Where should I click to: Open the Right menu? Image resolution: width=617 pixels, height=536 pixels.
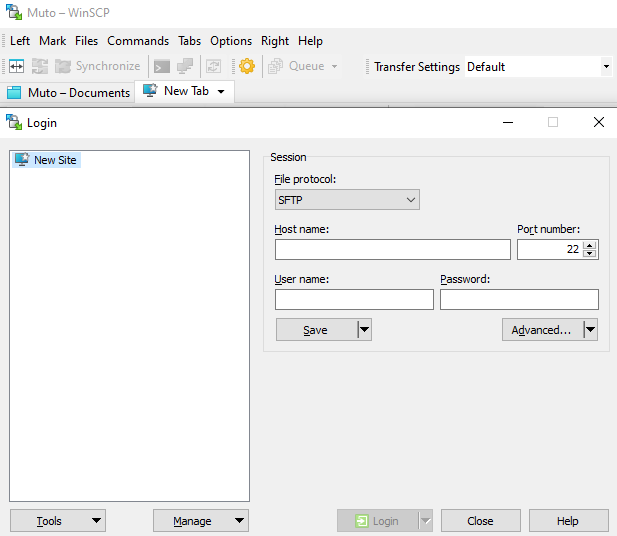pyautogui.click(x=275, y=41)
